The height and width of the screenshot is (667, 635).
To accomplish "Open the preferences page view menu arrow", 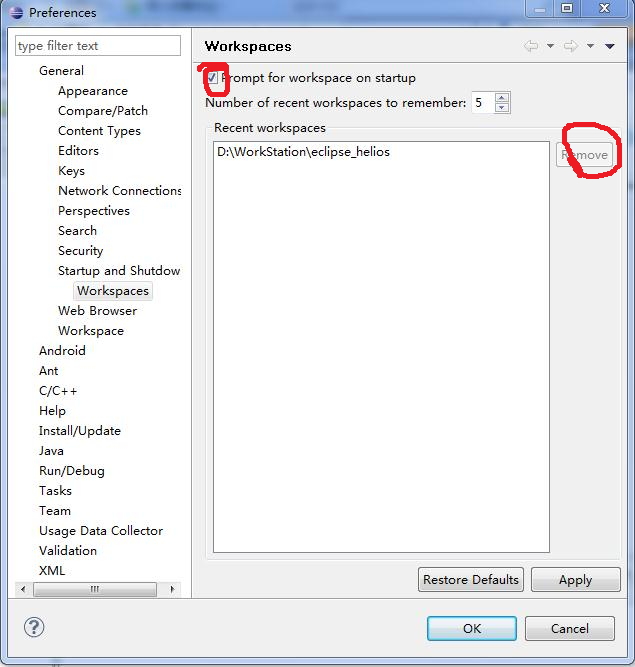I will tap(610, 46).
